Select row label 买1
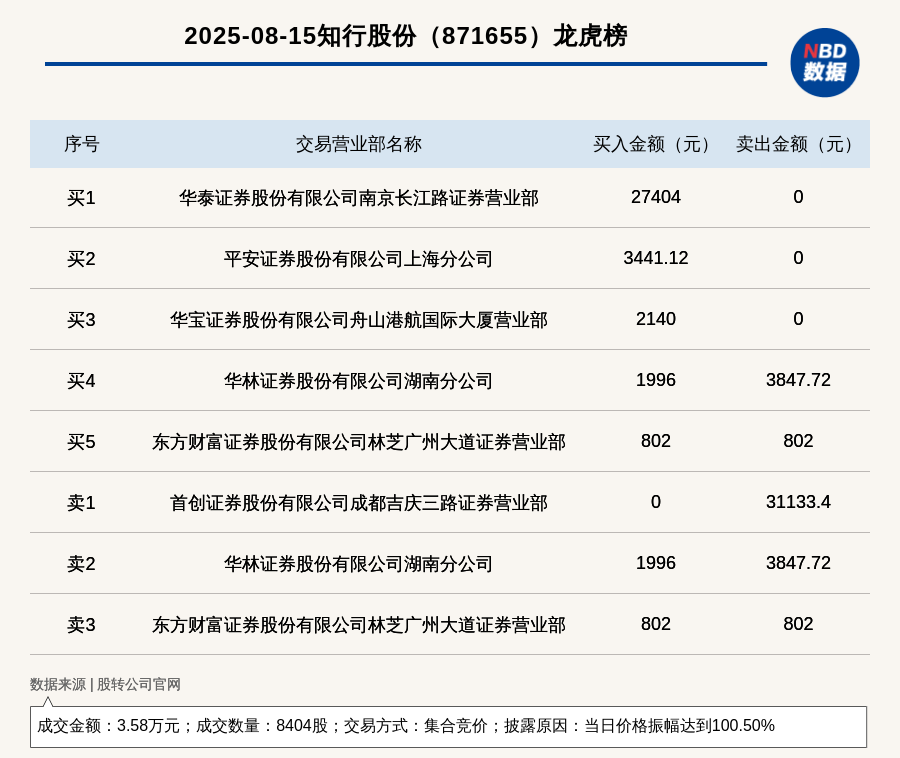900x758 pixels. pyautogui.click(x=82, y=198)
